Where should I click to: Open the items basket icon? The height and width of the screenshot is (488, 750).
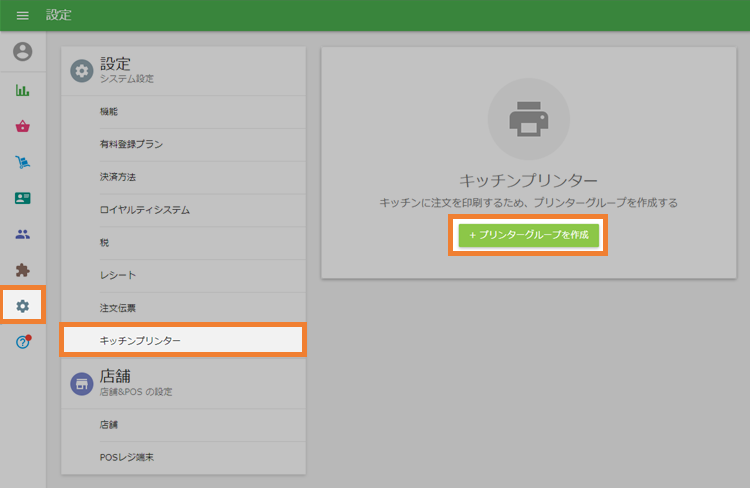22,126
